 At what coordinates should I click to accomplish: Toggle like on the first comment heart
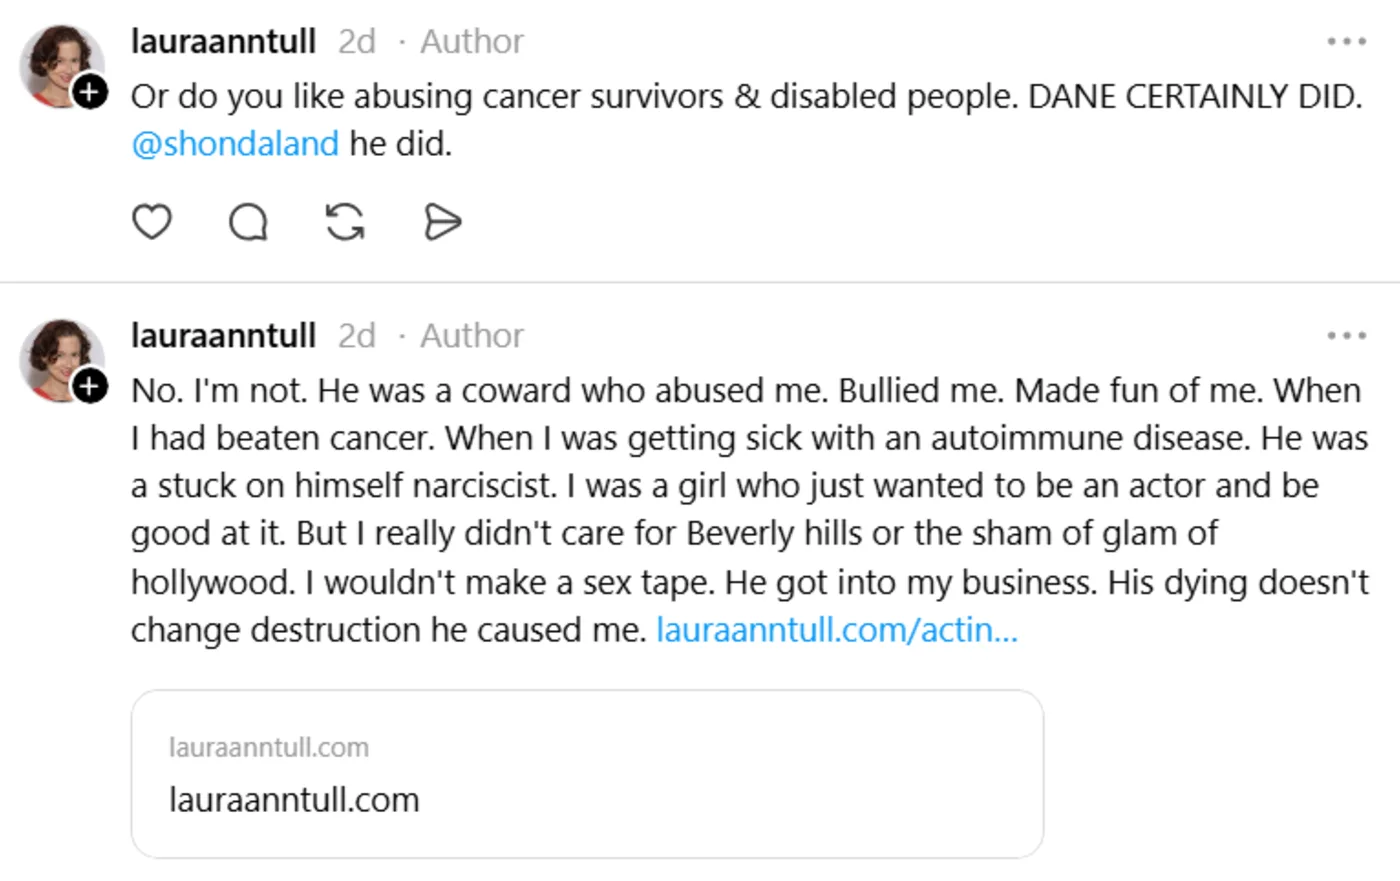[152, 222]
